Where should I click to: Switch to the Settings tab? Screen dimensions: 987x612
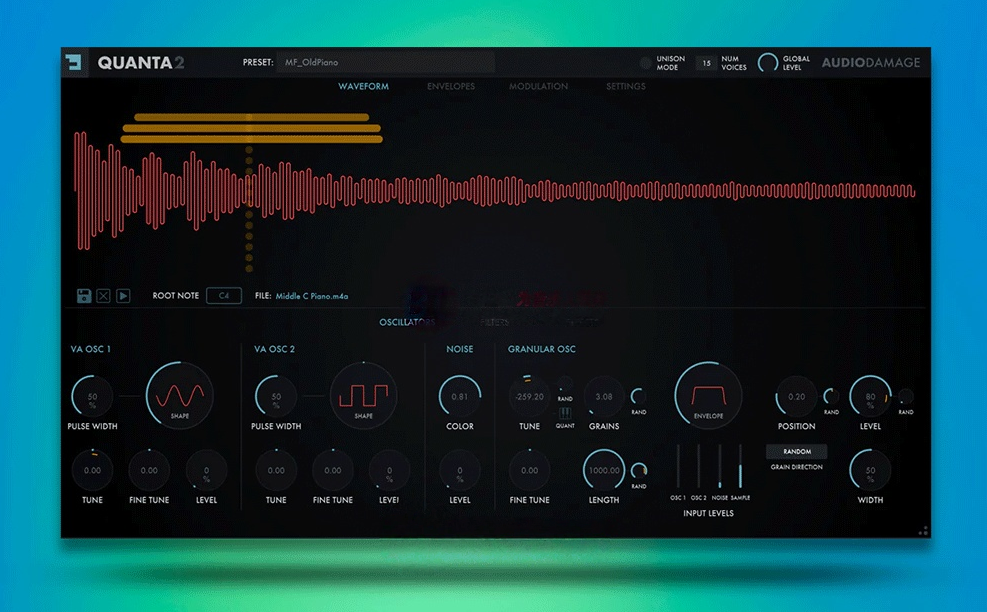[x=626, y=86]
